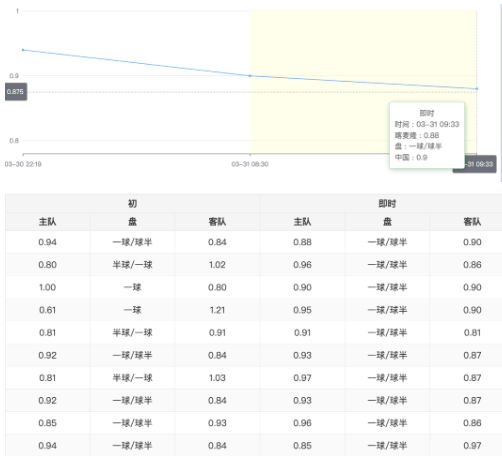The image size is (502, 456).
Task: Click the live away odds cell 0.97
Action: [x=472, y=446]
